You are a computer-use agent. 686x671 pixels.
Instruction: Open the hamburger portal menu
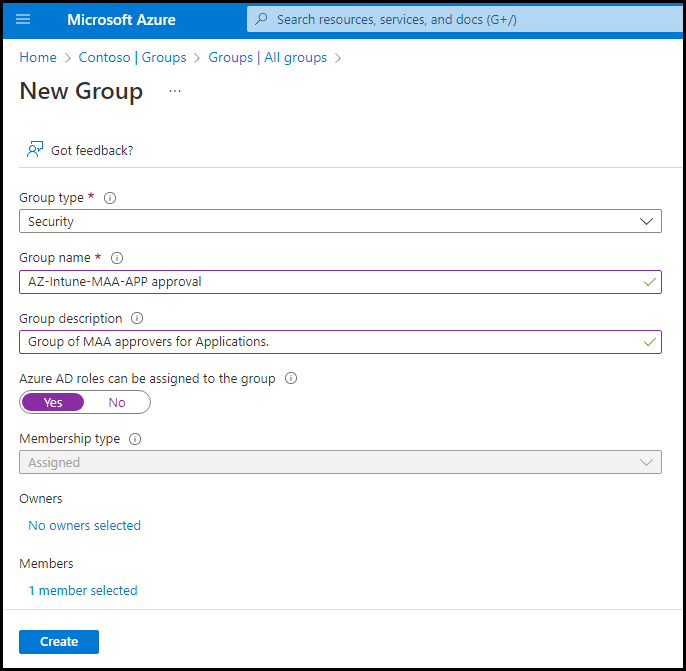(x=24, y=19)
